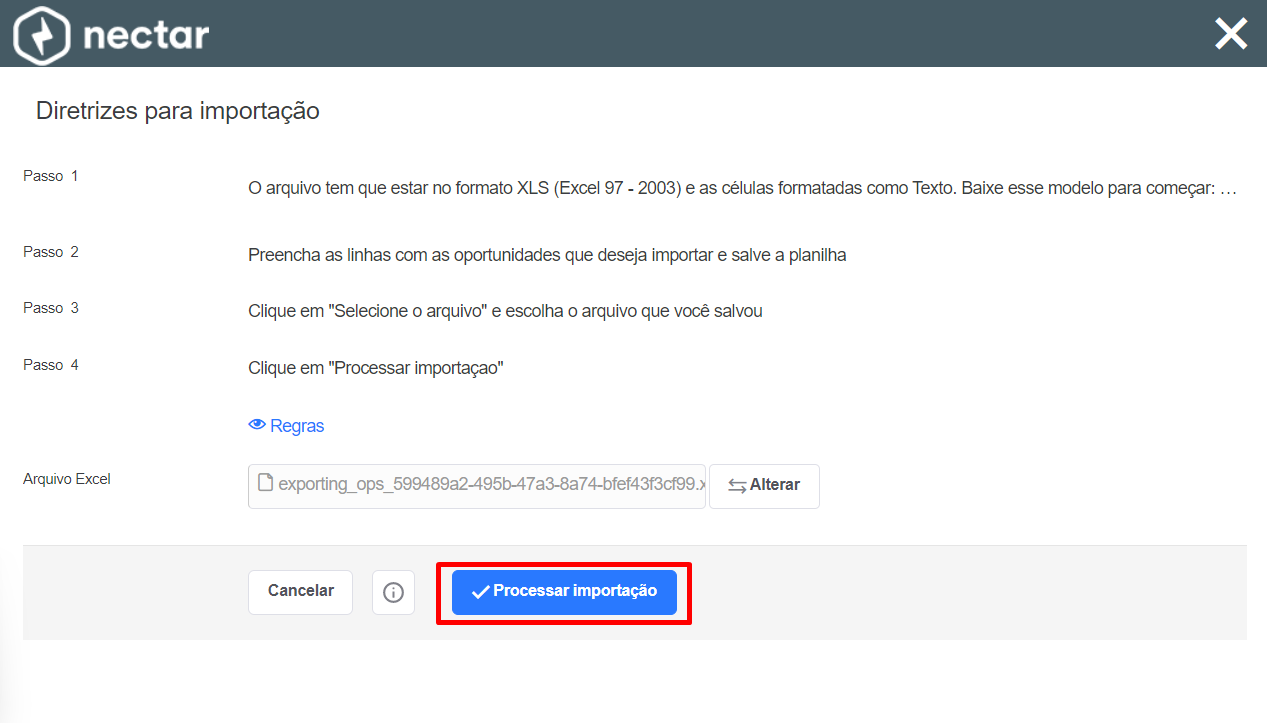Select the Passo 4 instruction text
Image resolution: width=1267 pixels, height=723 pixels.
pyautogui.click(x=375, y=368)
